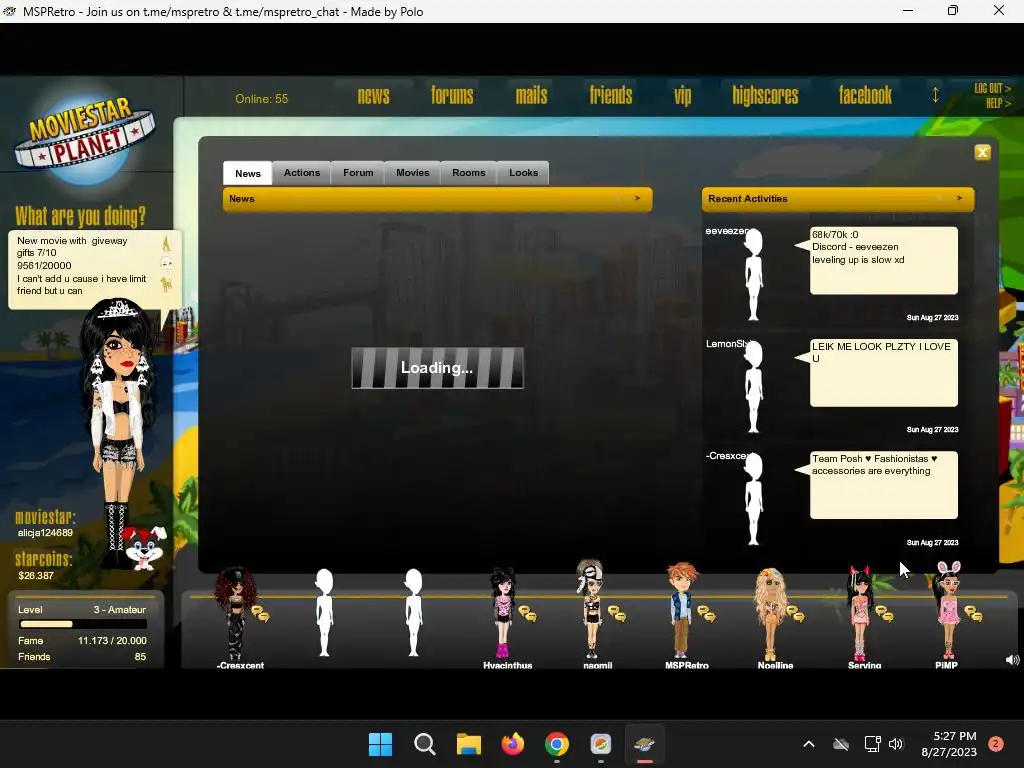Click the pet dog beside avatar
1024x768 pixels.
(x=144, y=547)
